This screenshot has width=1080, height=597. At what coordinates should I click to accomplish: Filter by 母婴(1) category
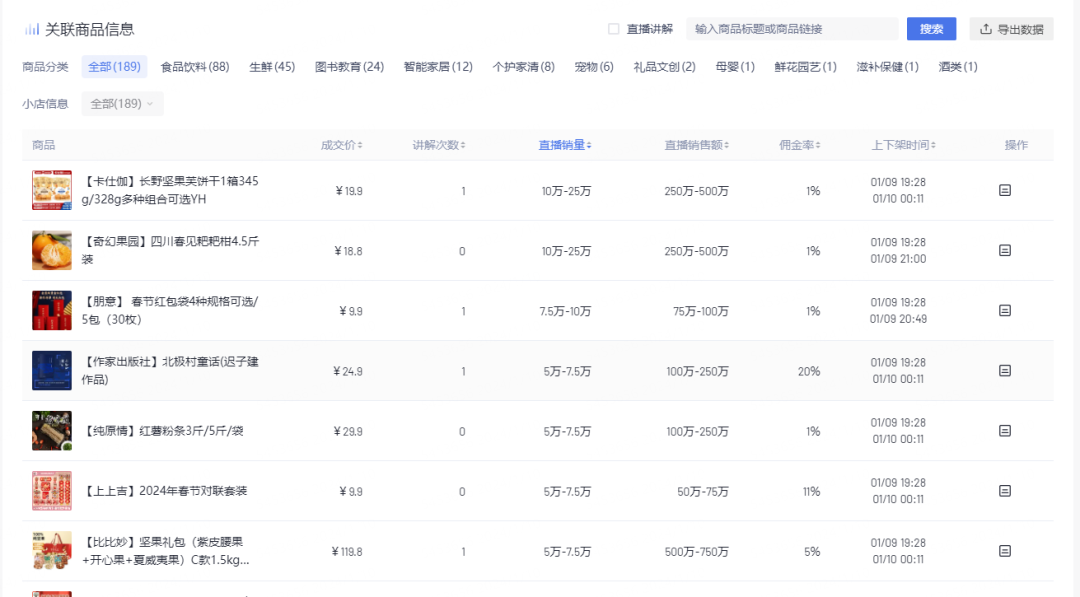point(735,67)
